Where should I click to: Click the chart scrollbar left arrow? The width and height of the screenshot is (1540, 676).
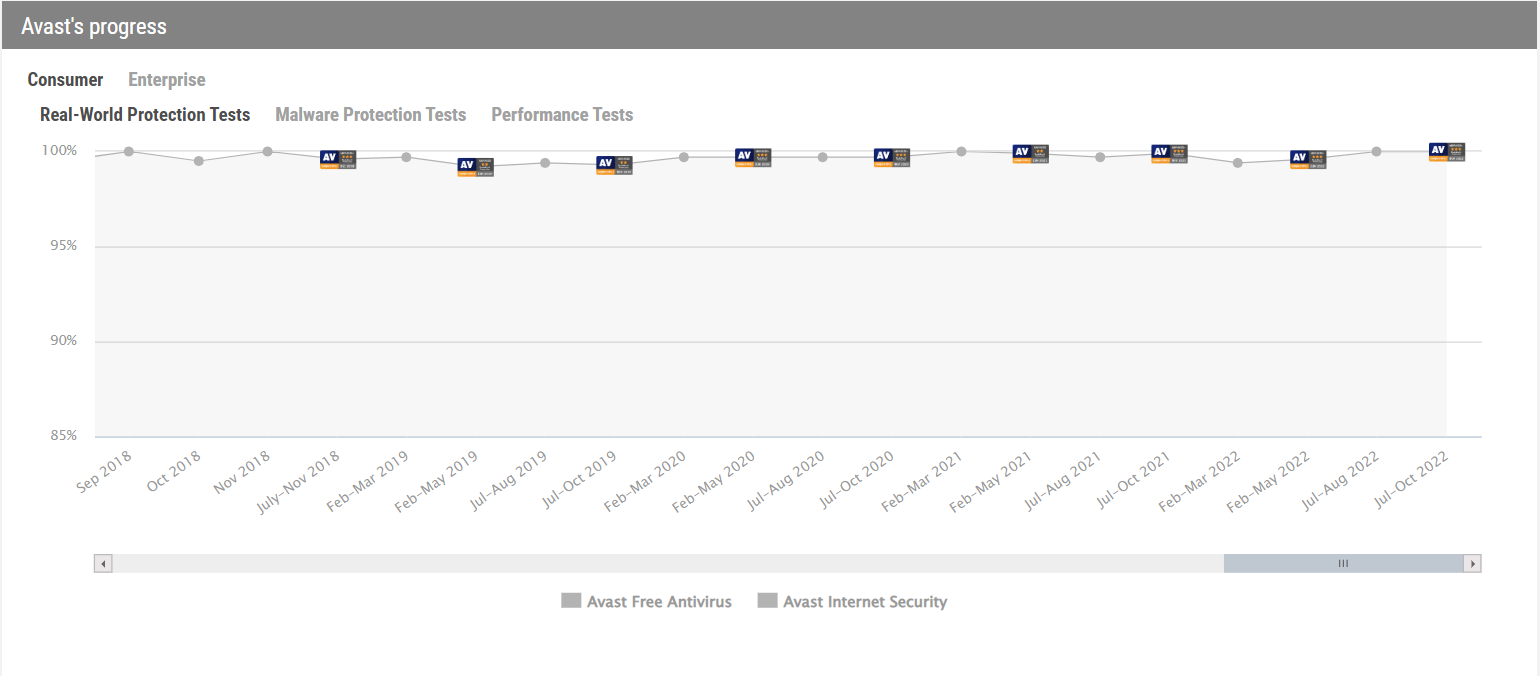[103, 564]
